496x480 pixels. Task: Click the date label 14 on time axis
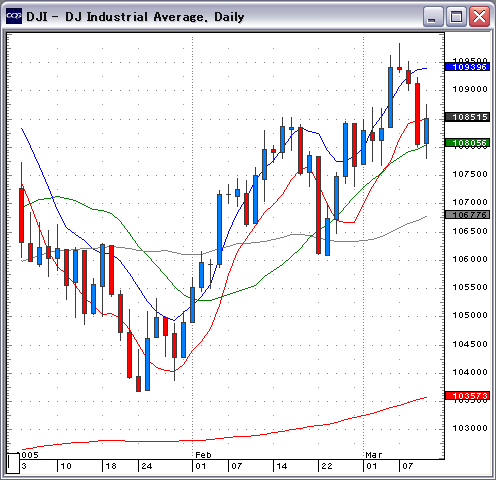pos(282,466)
